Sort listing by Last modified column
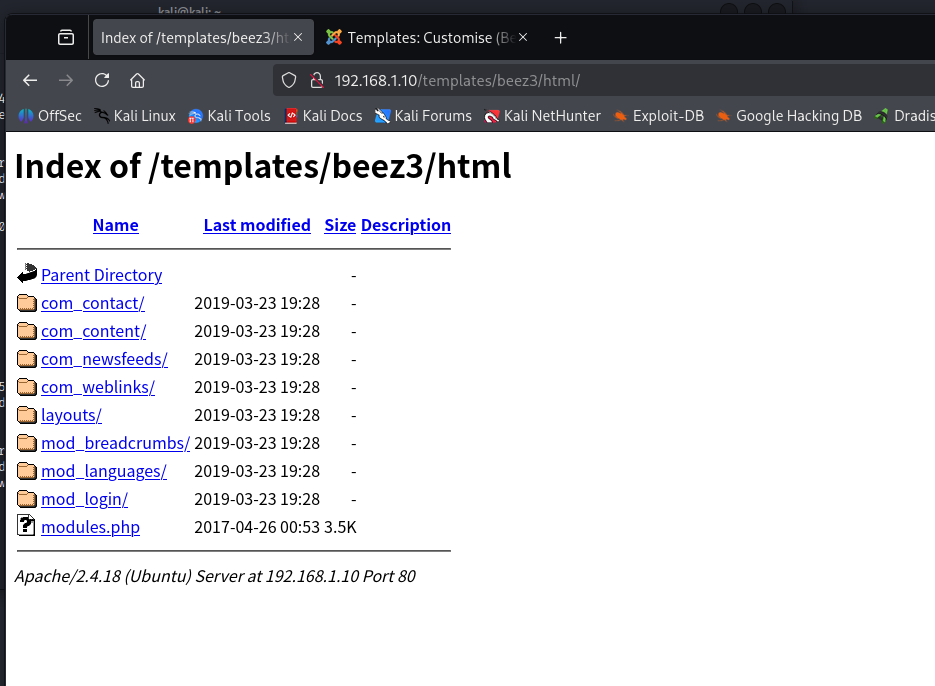 point(257,225)
